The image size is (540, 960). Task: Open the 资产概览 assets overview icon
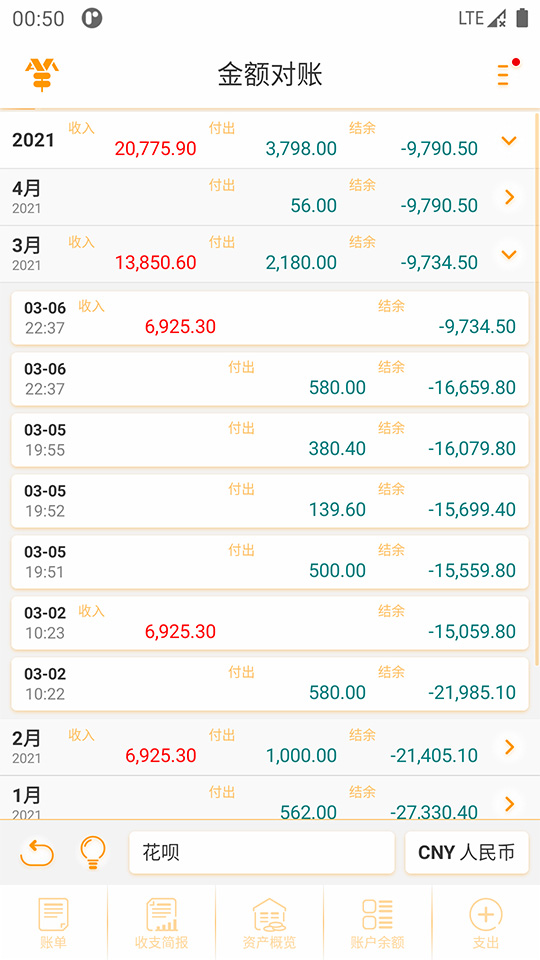click(x=269, y=923)
